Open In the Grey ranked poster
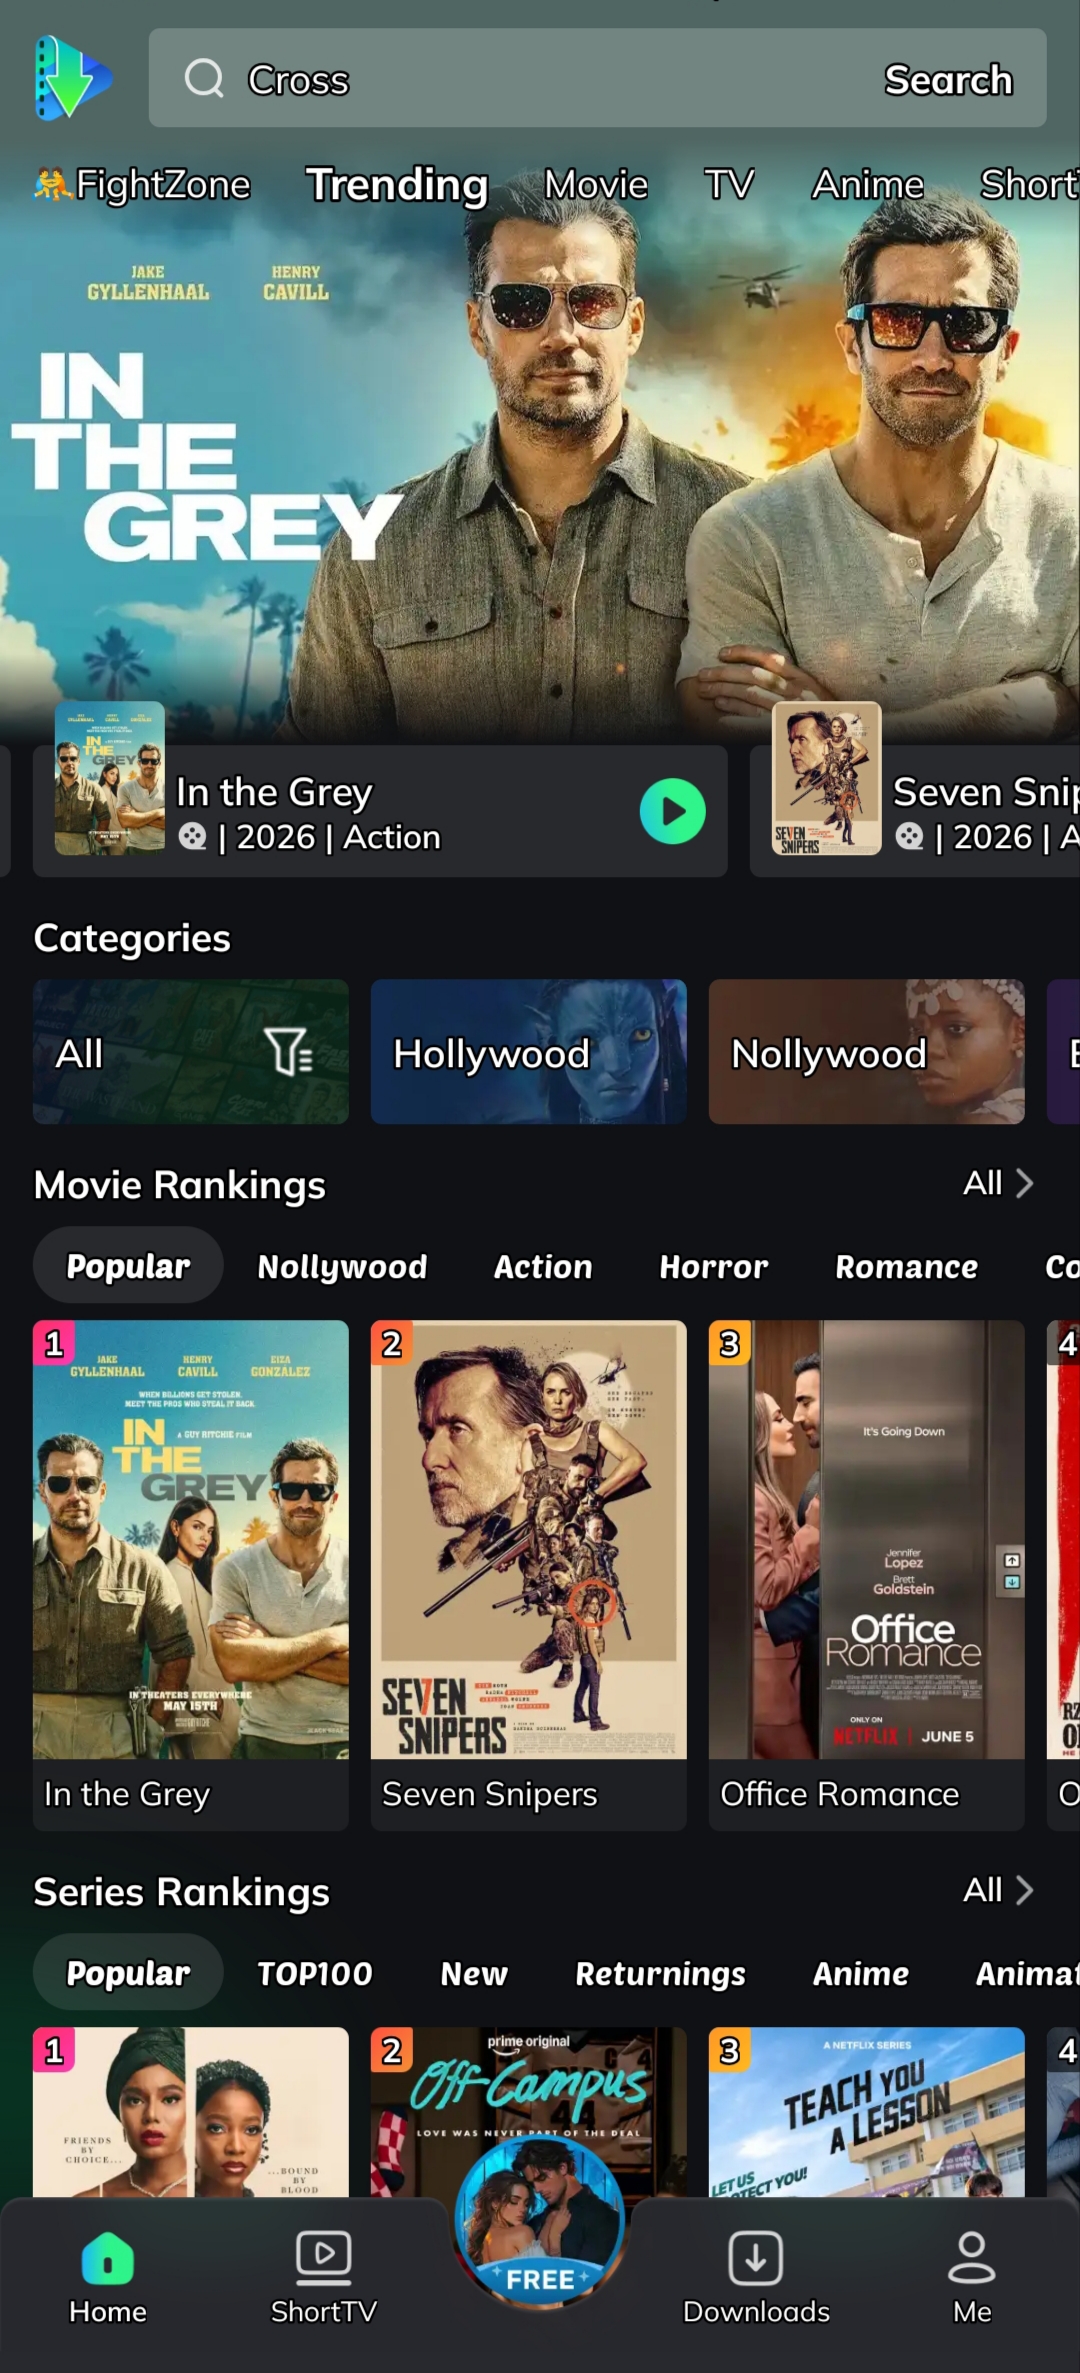The width and height of the screenshot is (1080, 2373). pyautogui.click(x=191, y=1540)
